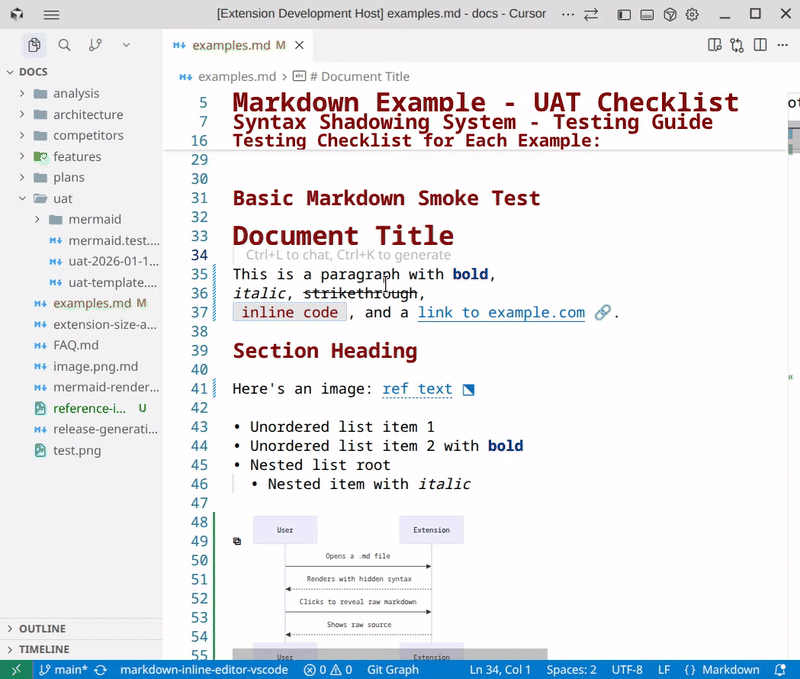Click markdown-inline-editor-vscode status item
The height and width of the screenshot is (679, 800).
coord(204,669)
